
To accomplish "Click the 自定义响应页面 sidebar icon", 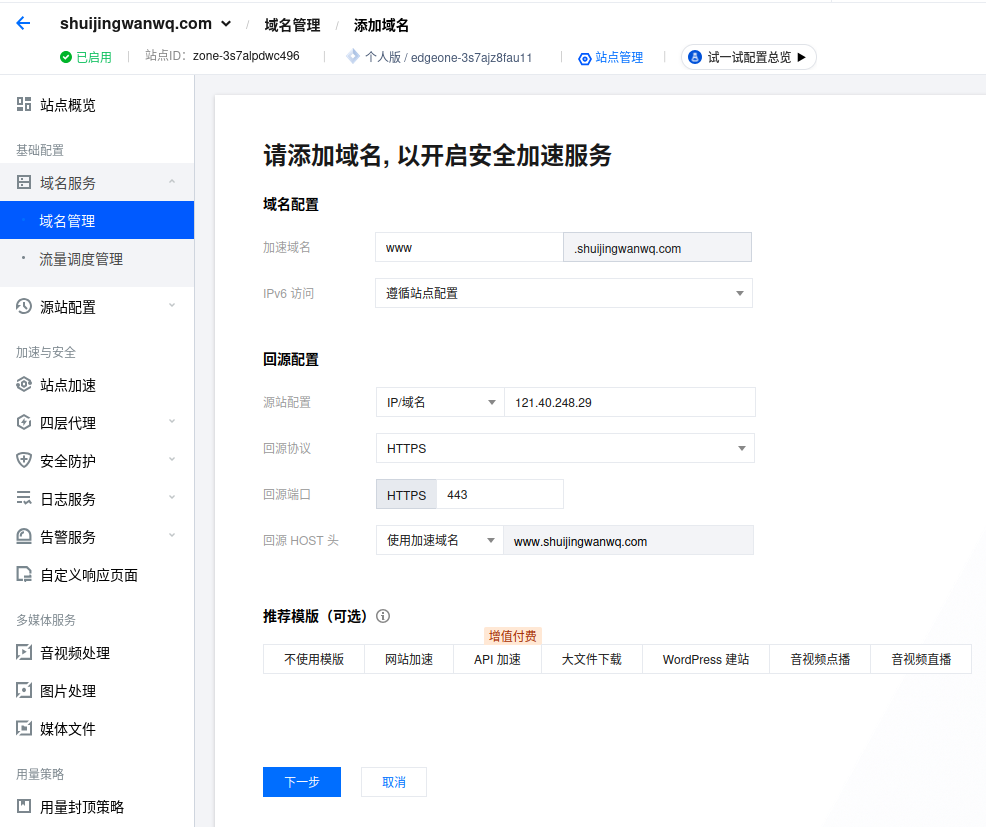I will (24, 574).
